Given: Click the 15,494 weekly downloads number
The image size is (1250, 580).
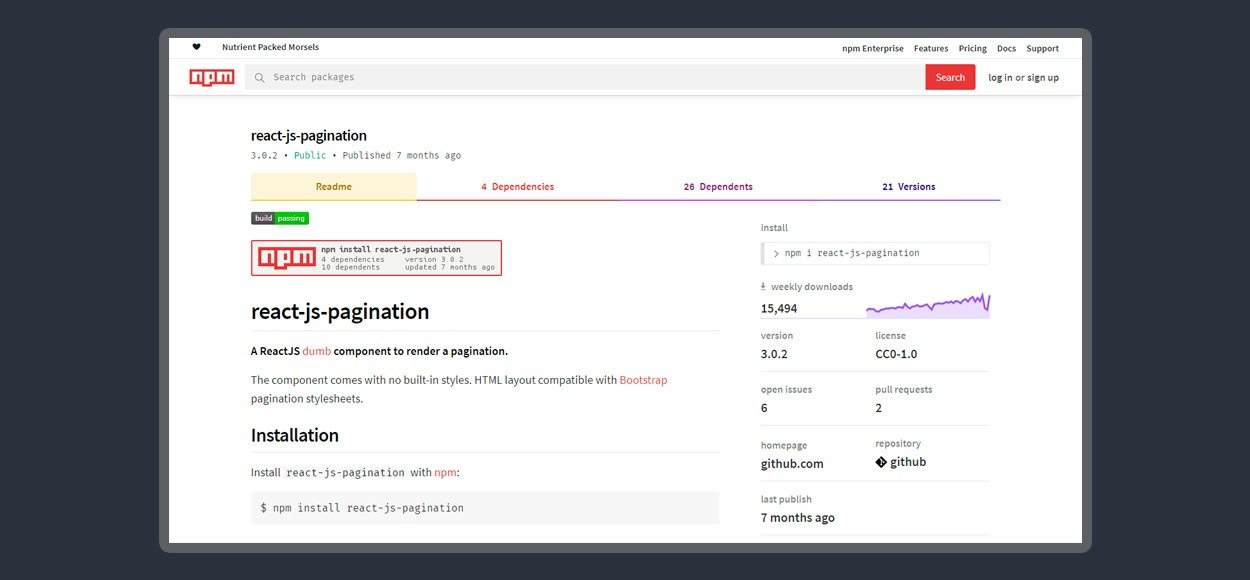Looking at the screenshot, I should (779, 308).
